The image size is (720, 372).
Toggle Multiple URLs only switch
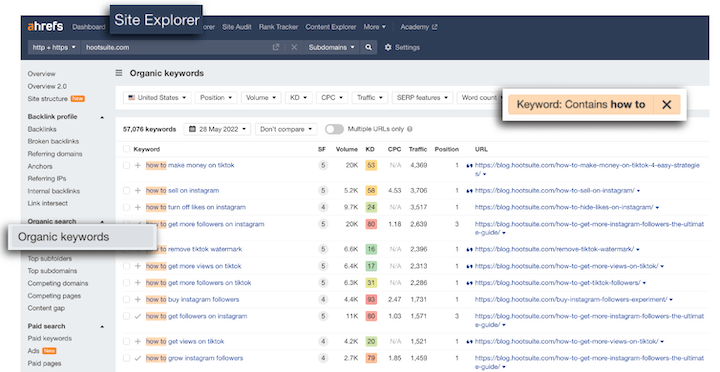334,130
